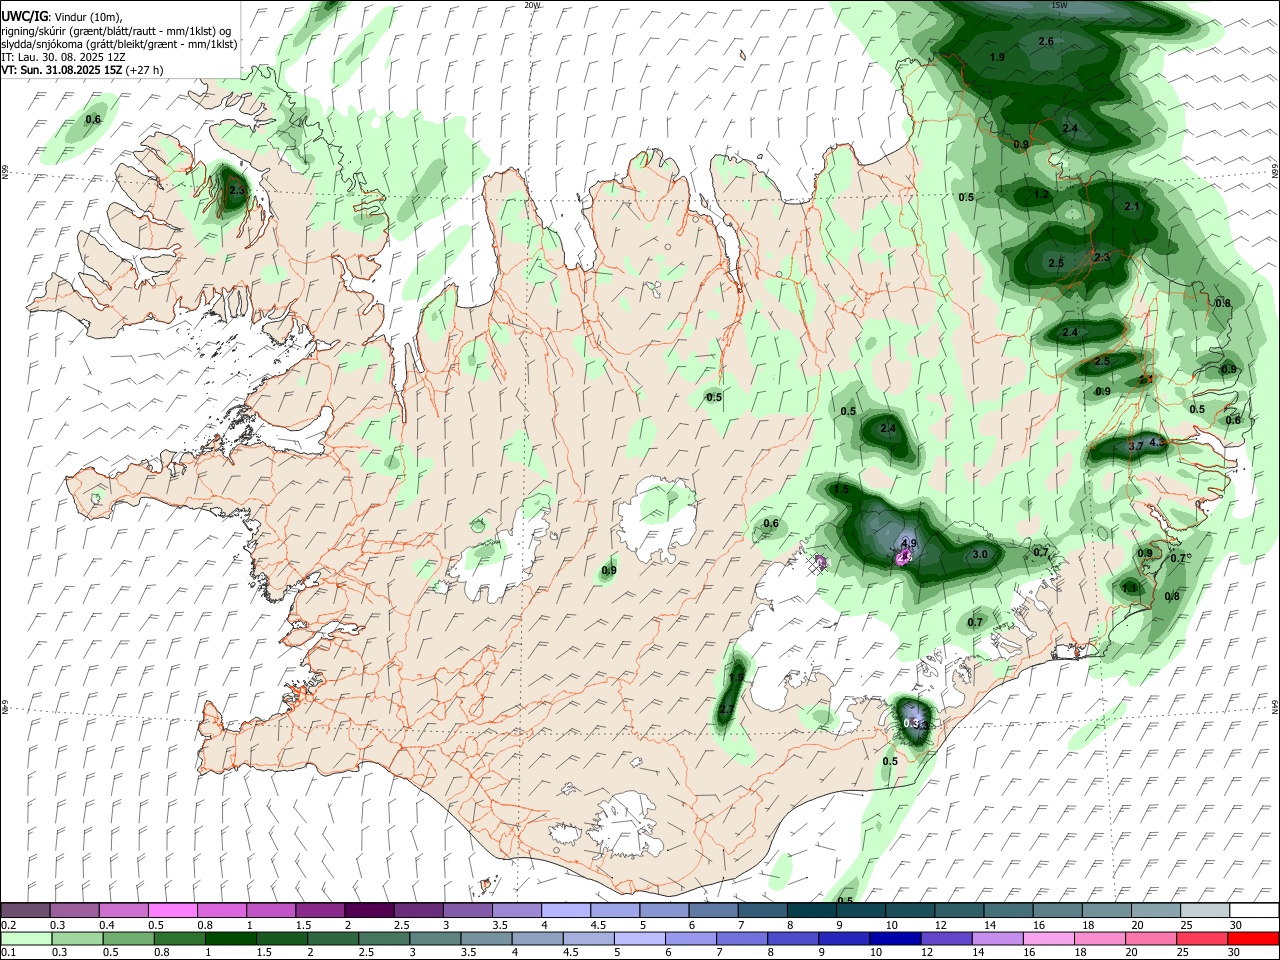
Task: Click the 'IT: Lau. 30. 08. 2025 12Z' line
Action: [63, 57]
